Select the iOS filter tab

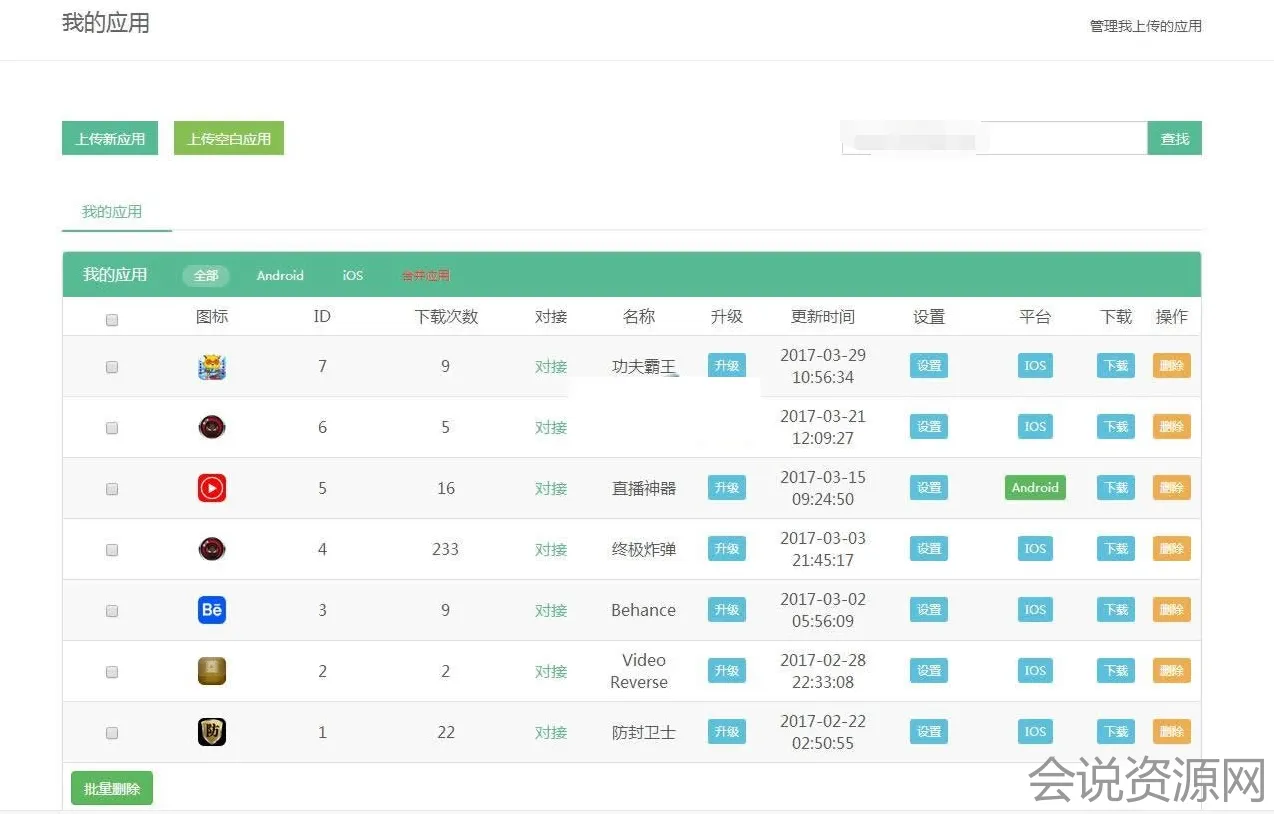tap(353, 276)
